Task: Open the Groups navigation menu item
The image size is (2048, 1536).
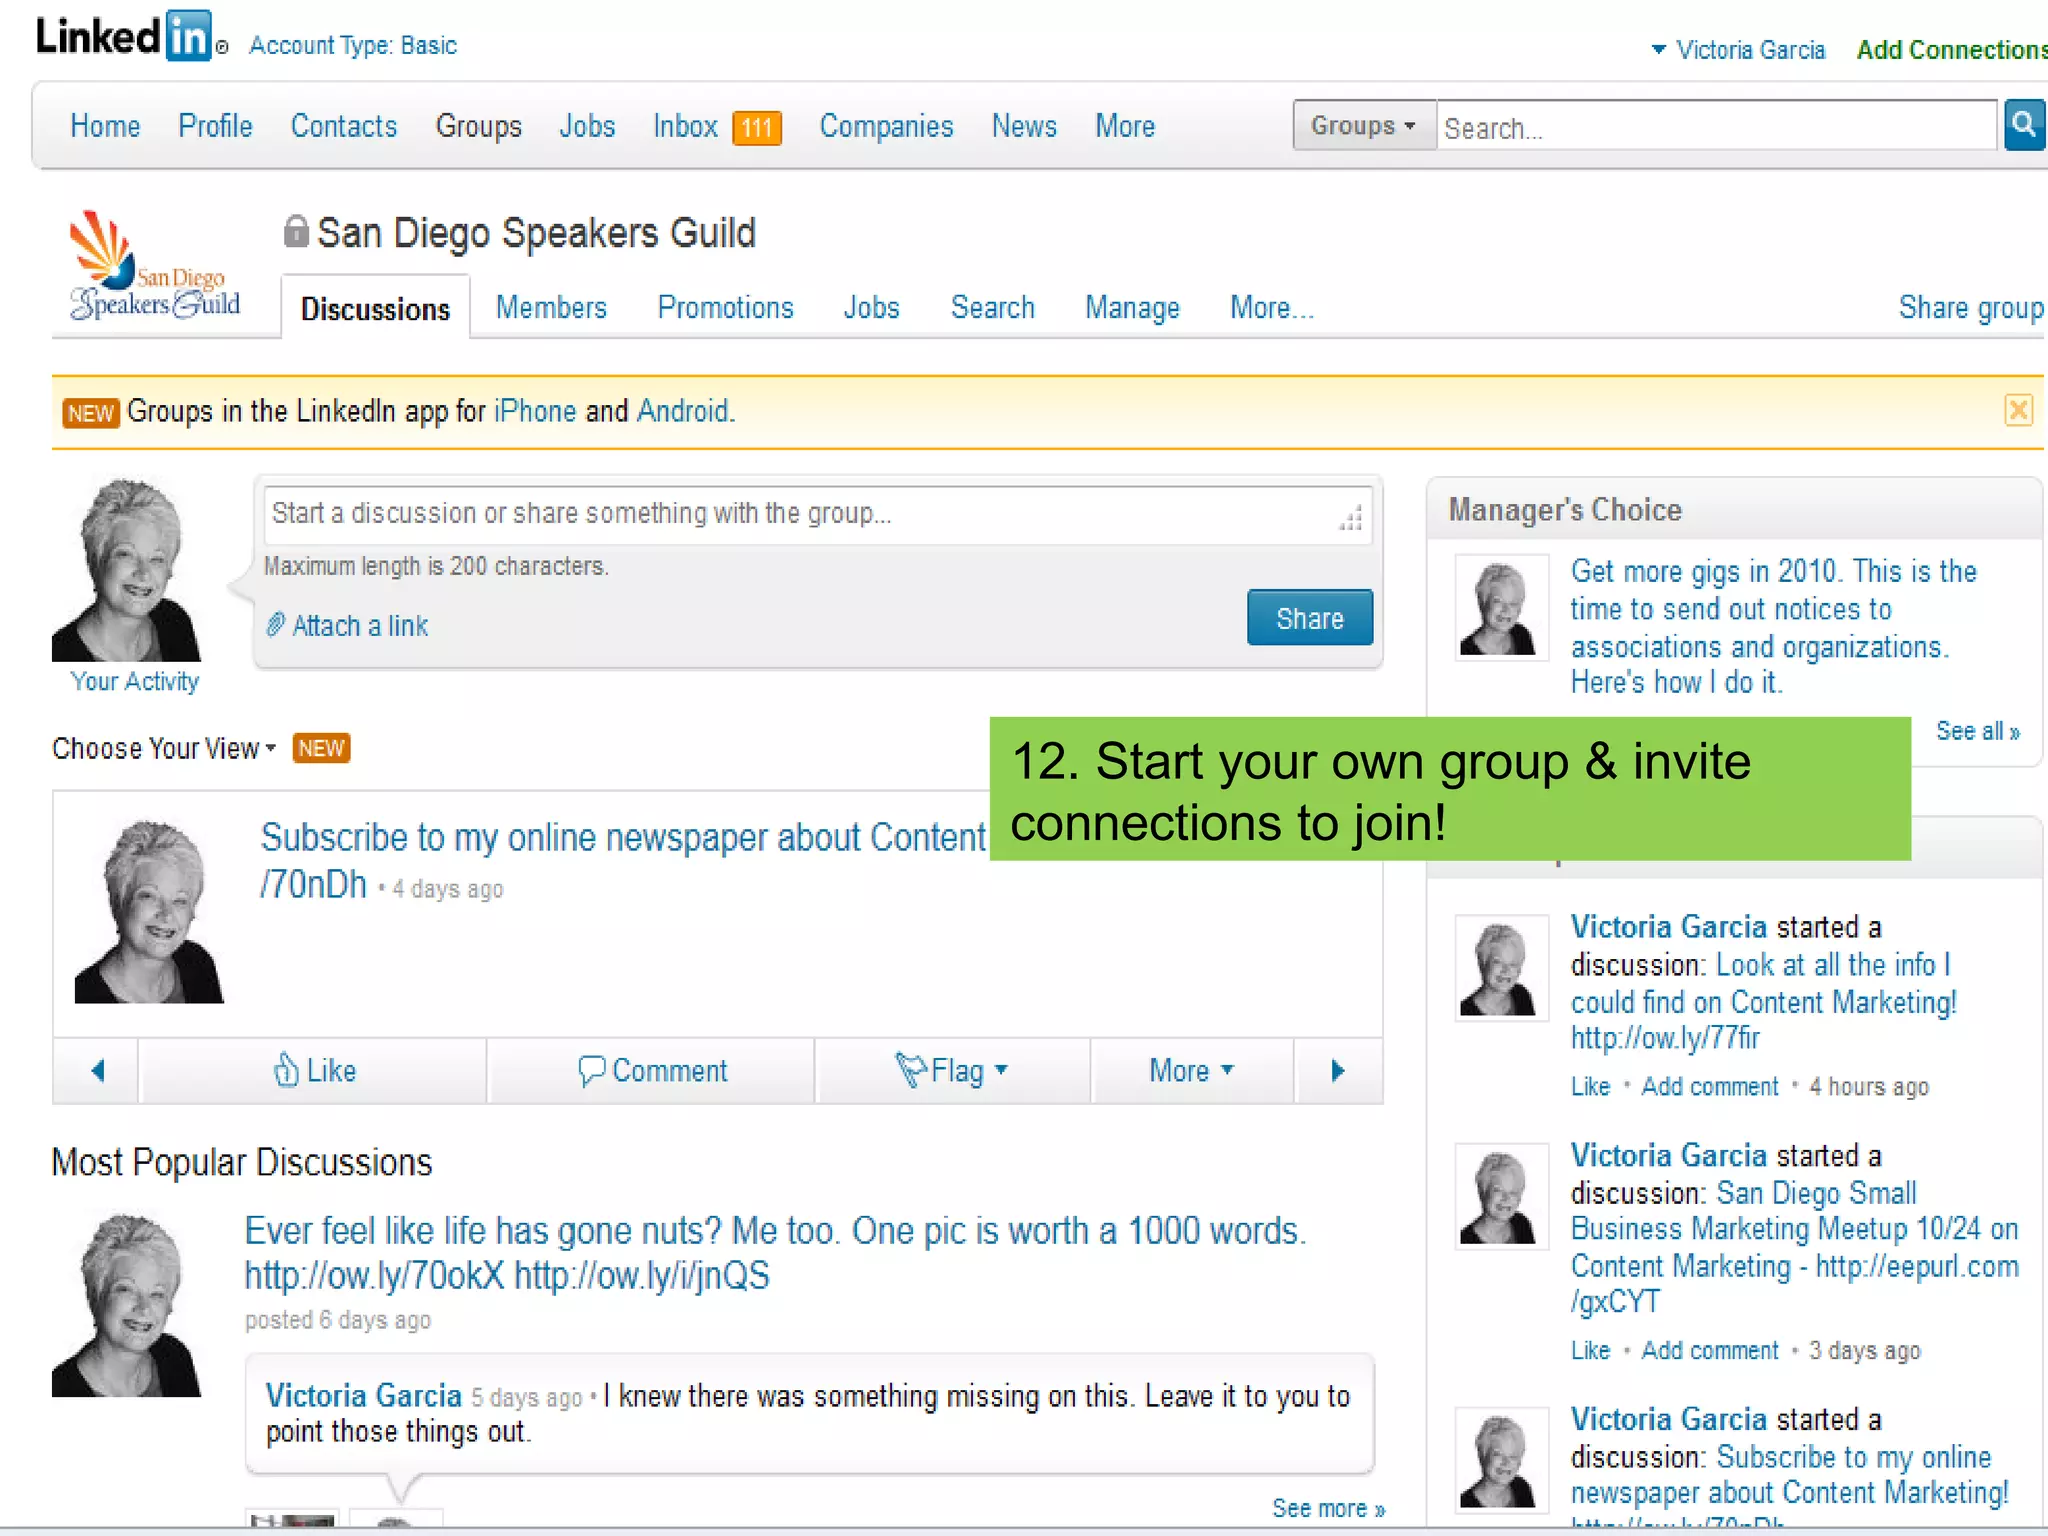Action: point(479,126)
